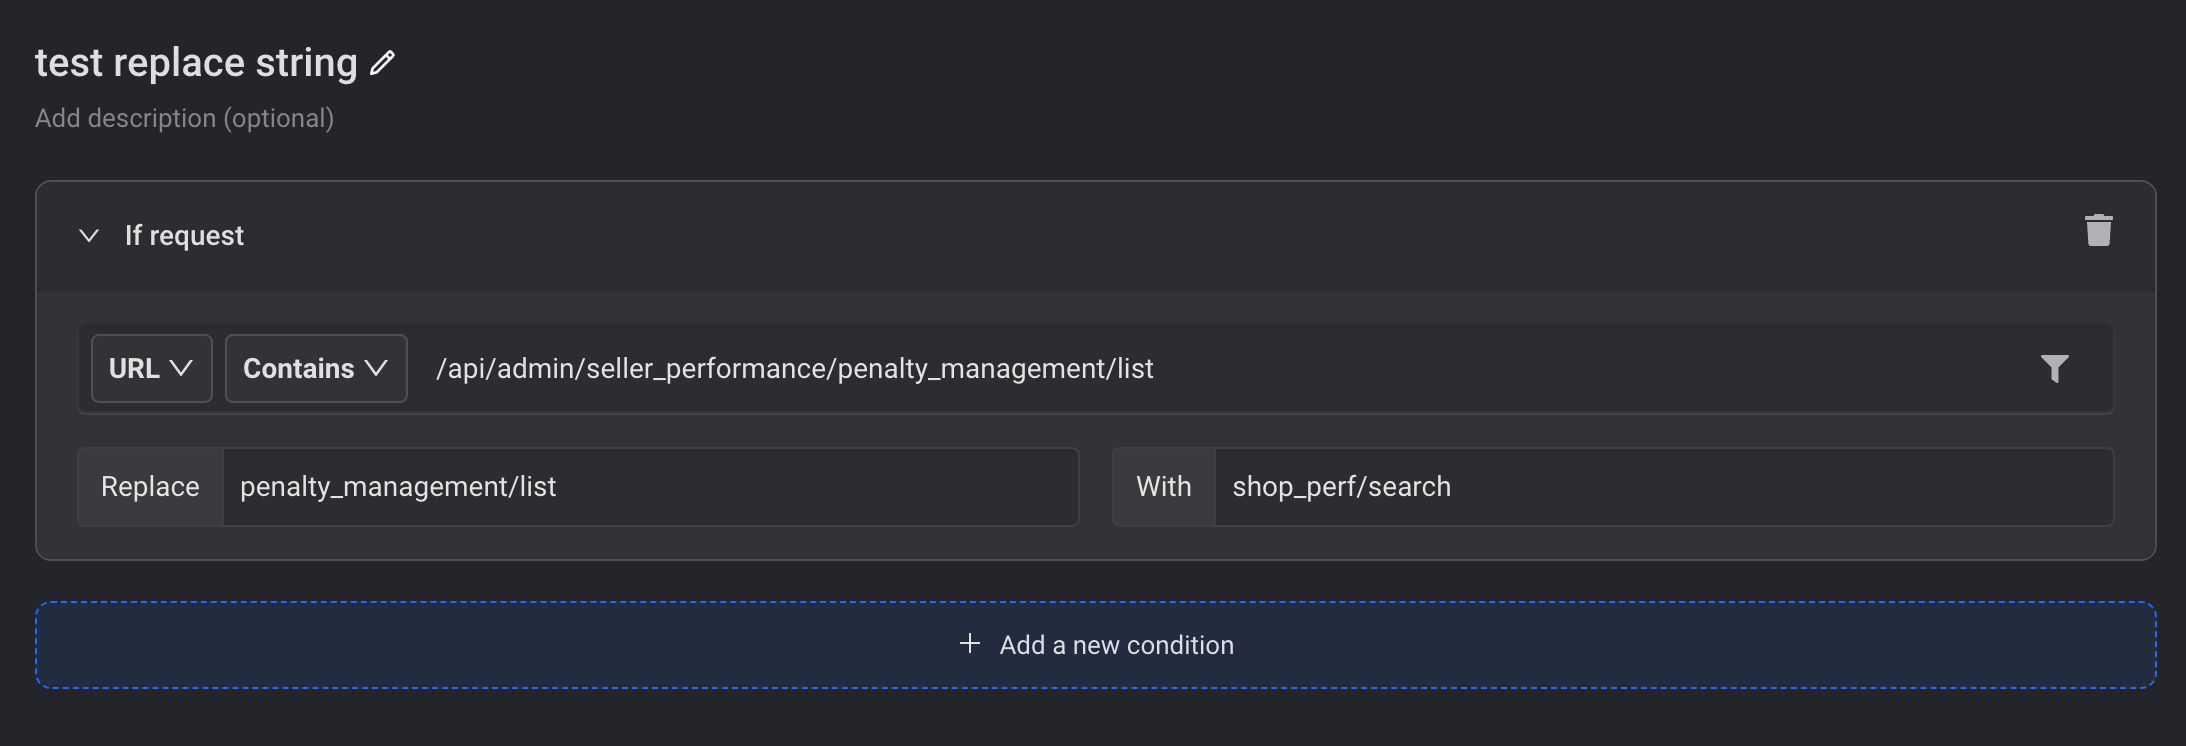The width and height of the screenshot is (2186, 746).
Task: Click the With field containing shop_perf/search
Action: pyautogui.click(x=1660, y=487)
